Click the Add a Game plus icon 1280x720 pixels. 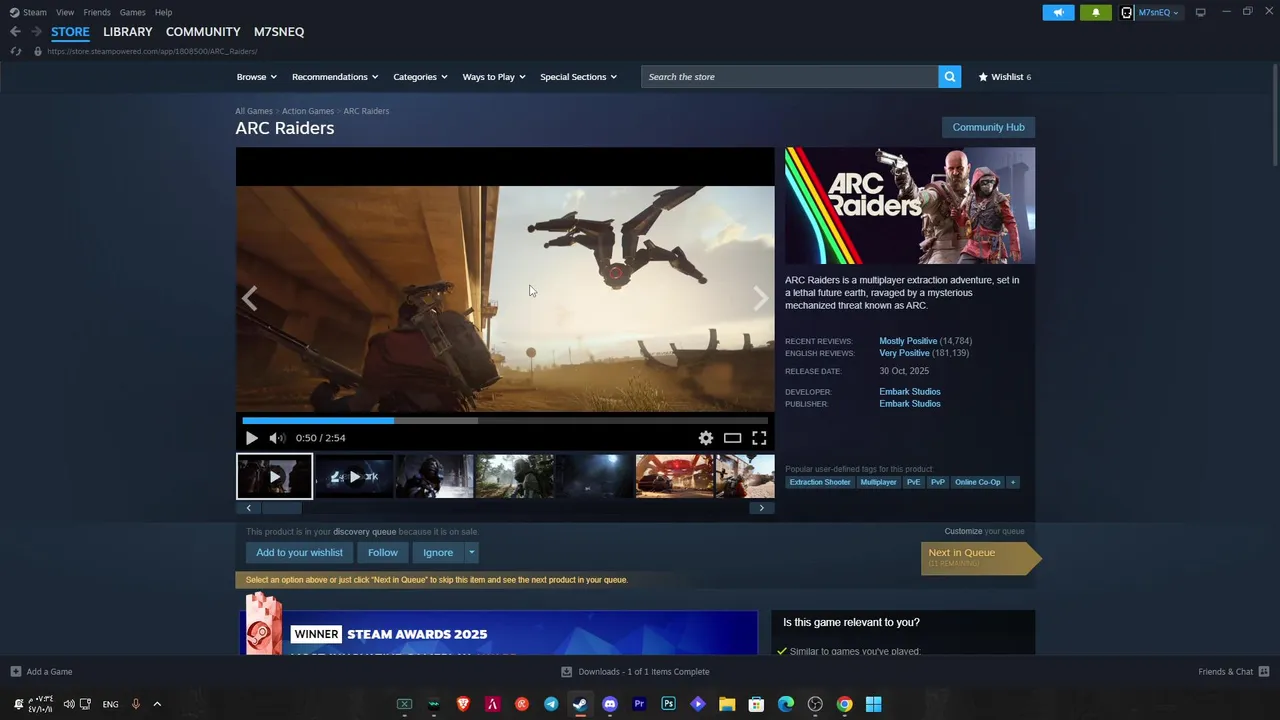[x=15, y=672]
